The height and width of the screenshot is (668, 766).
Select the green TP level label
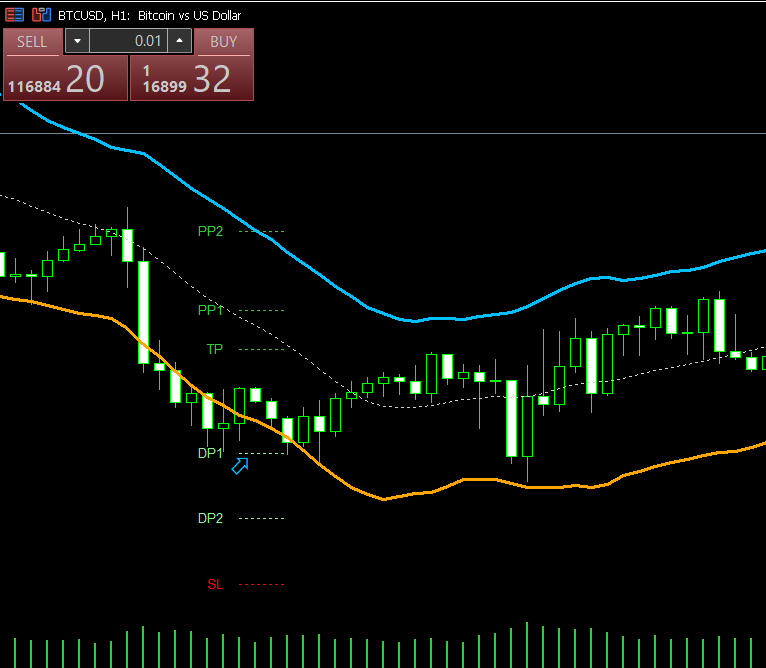point(215,349)
